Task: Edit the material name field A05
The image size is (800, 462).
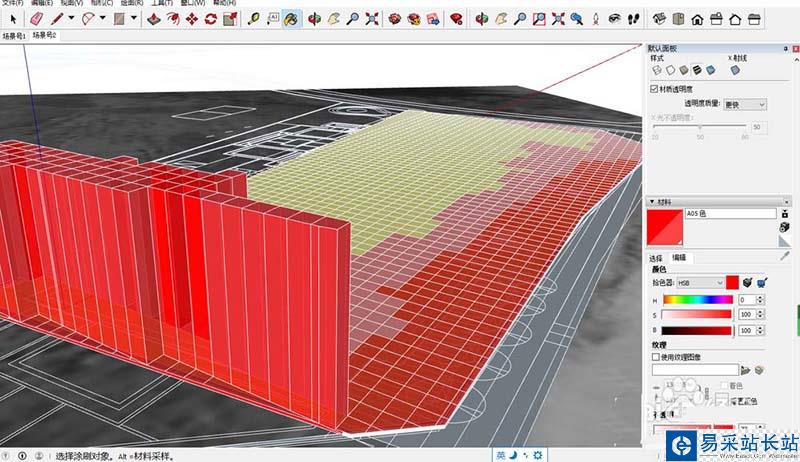Action: (730, 213)
